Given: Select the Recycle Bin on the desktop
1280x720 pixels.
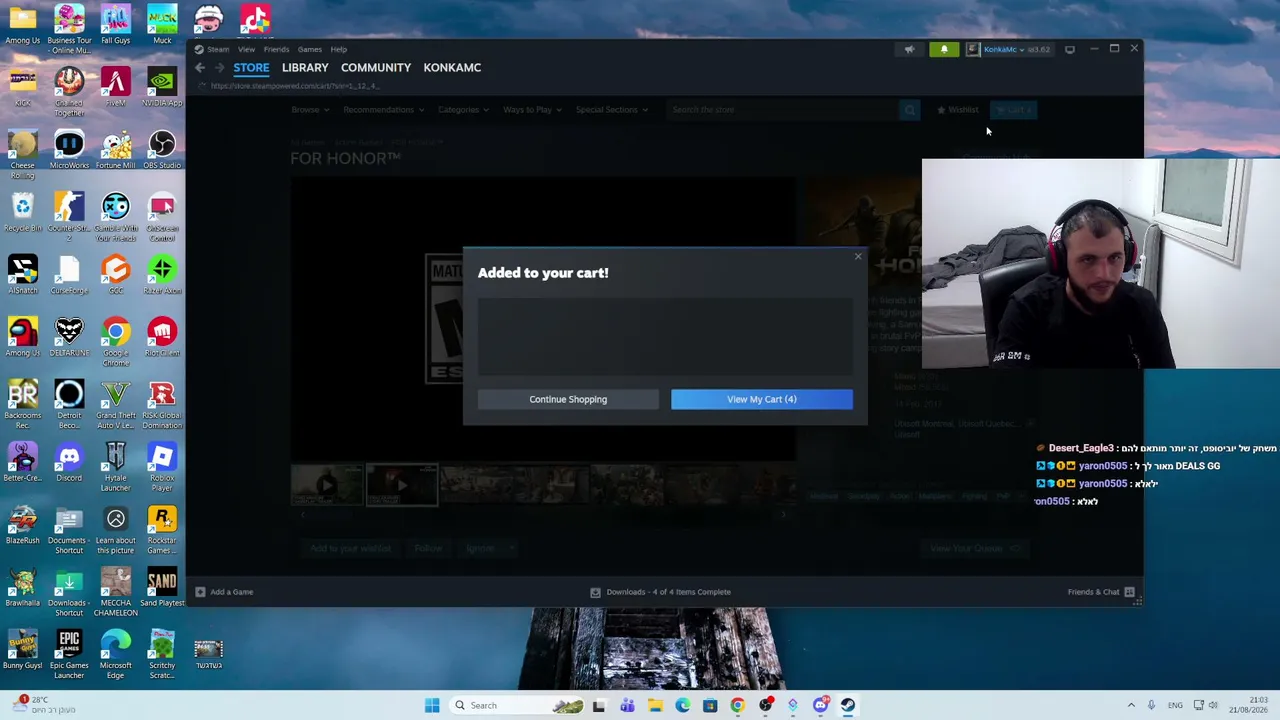Looking at the screenshot, I should (22, 213).
